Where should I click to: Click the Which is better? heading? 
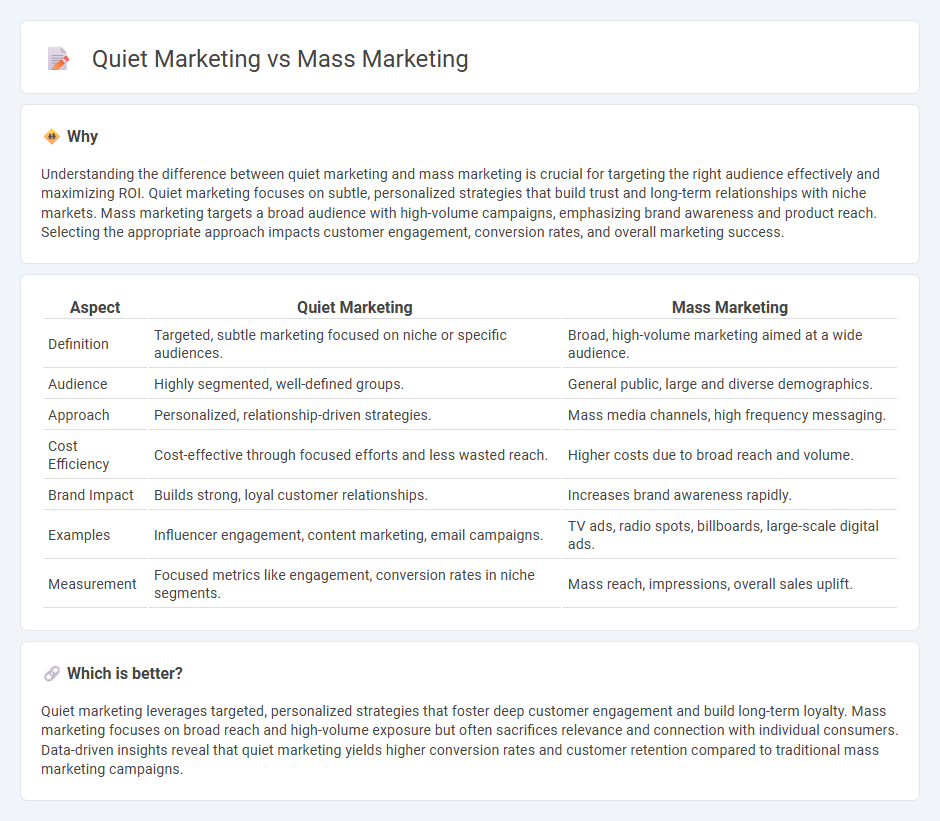pyautogui.click(x=125, y=673)
